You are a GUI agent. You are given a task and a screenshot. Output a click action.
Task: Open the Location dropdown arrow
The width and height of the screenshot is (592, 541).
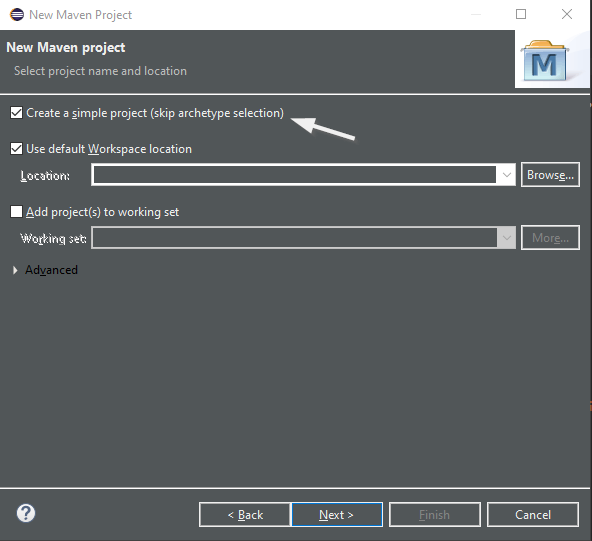[506, 175]
